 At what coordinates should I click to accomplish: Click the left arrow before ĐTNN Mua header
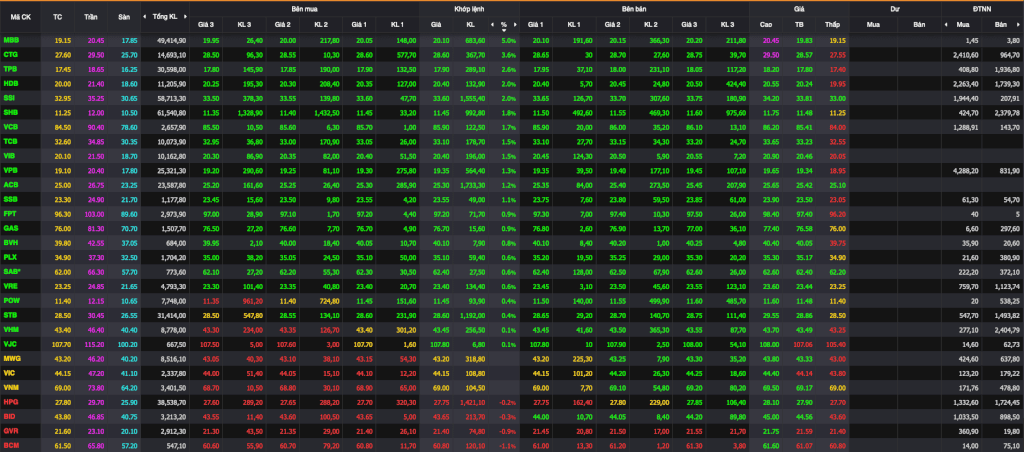(946, 24)
